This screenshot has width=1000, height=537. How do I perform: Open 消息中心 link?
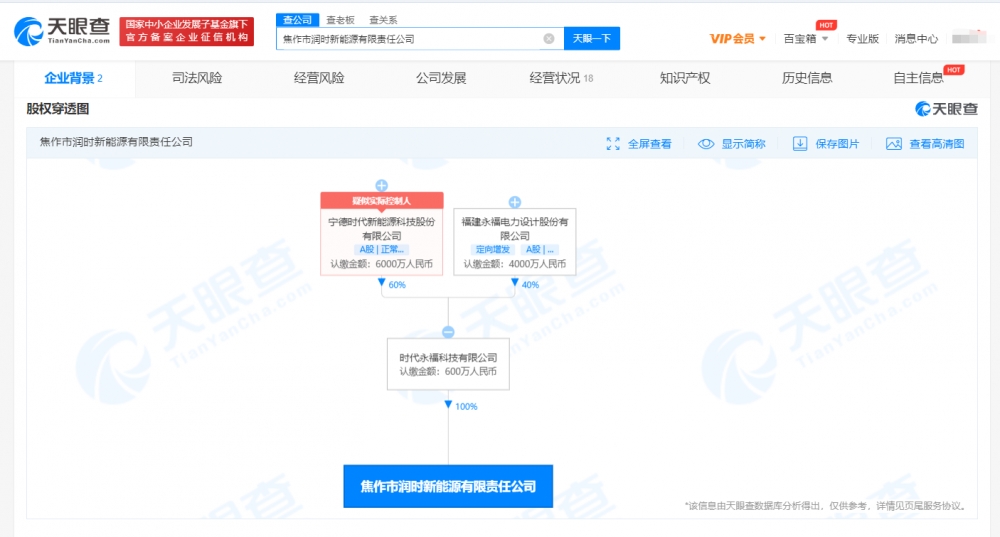click(x=916, y=39)
